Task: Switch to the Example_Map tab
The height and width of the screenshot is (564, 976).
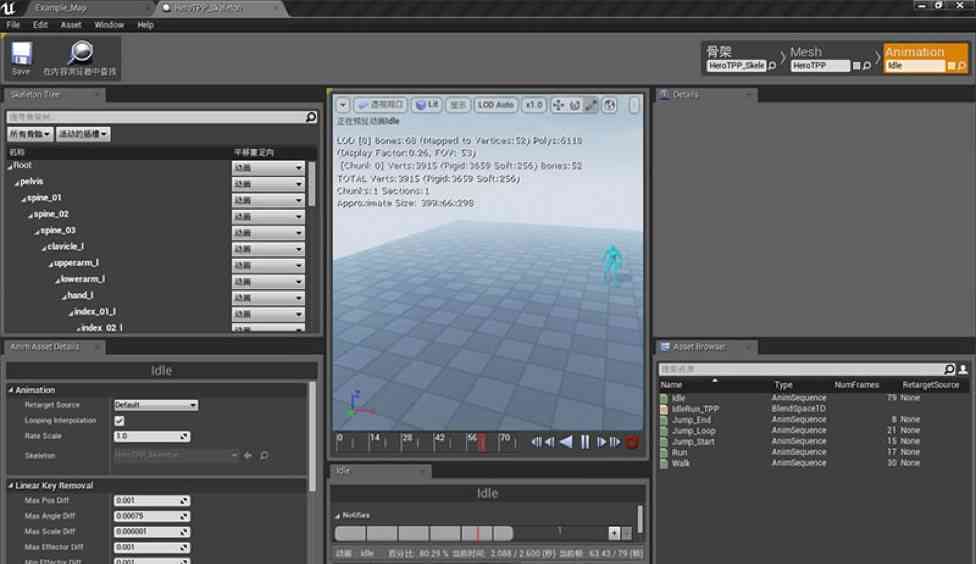Action: [87, 8]
